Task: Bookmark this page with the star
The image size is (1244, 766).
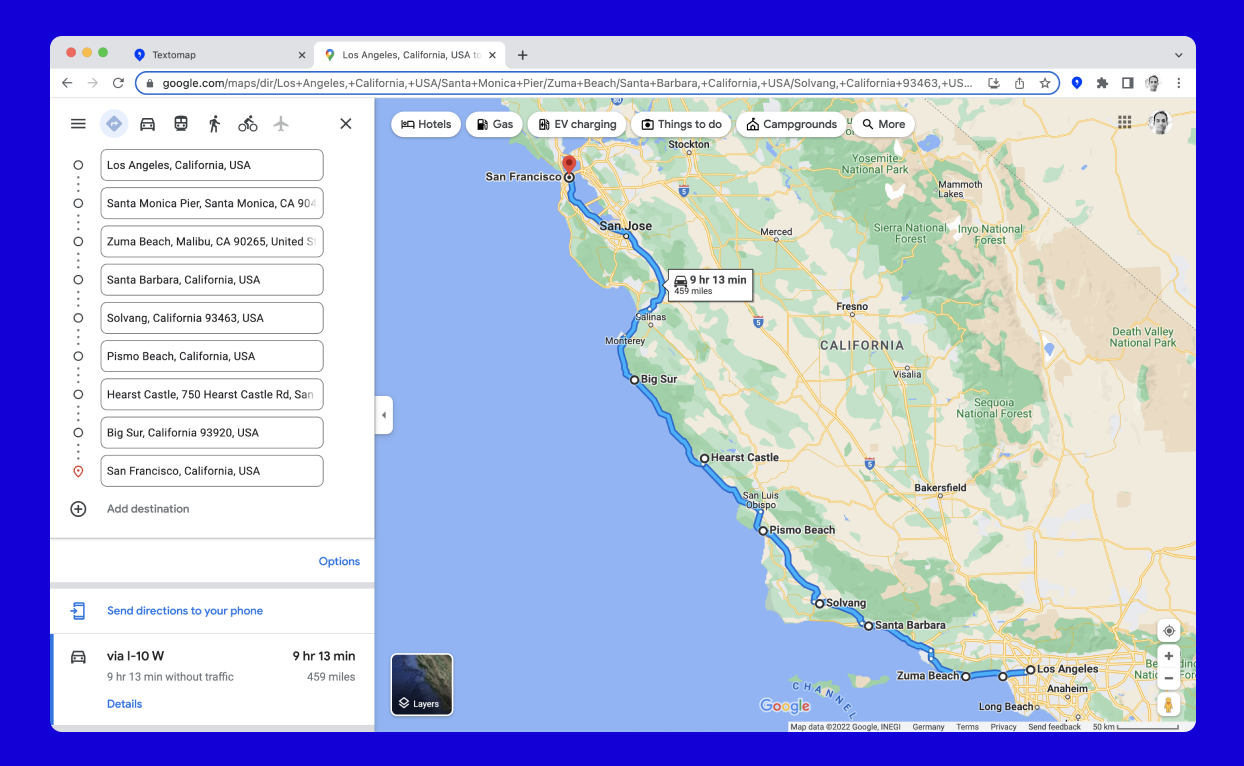Action: pyautogui.click(x=1045, y=83)
